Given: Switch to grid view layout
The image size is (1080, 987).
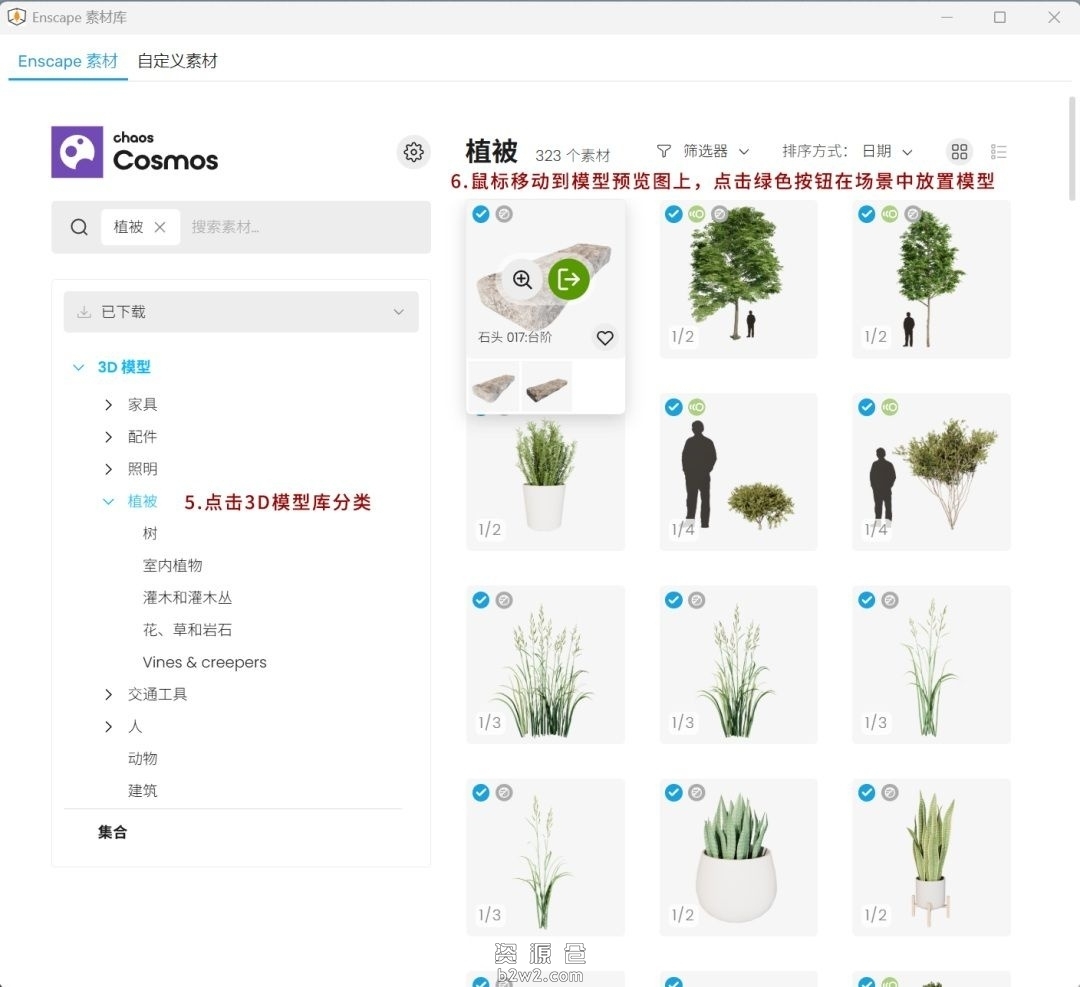Looking at the screenshot, I should click(959, 151).
